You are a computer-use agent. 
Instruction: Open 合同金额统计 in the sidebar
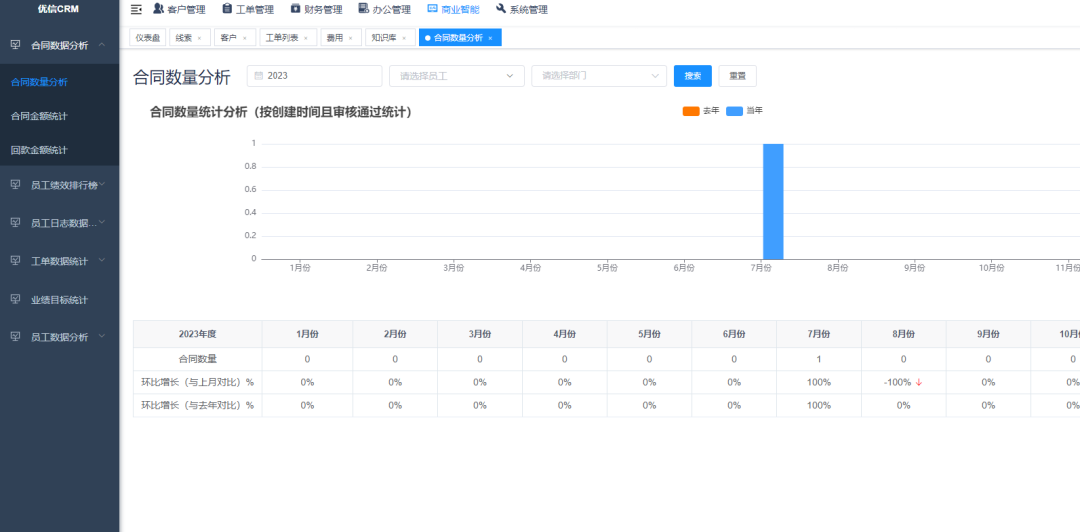tap(39, 116)
